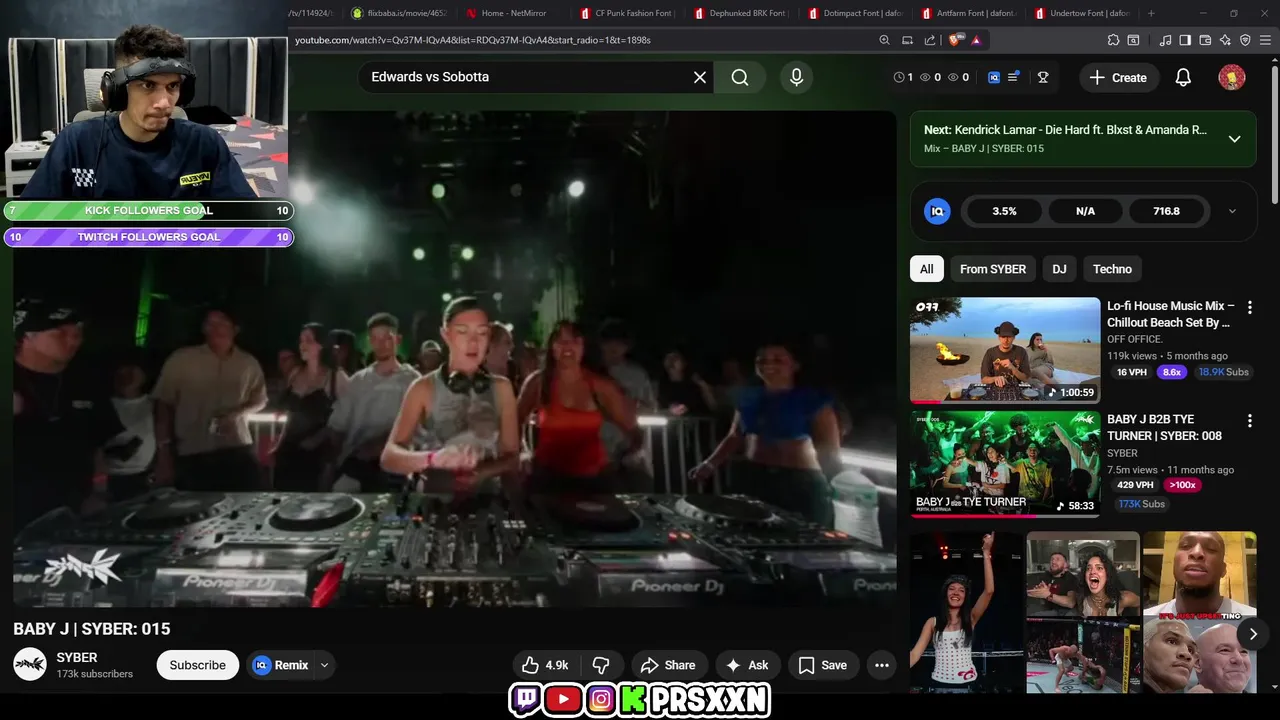The image size is (1280, 720).
Task: Show next shorts with the right arrow
Action: 1252,633
